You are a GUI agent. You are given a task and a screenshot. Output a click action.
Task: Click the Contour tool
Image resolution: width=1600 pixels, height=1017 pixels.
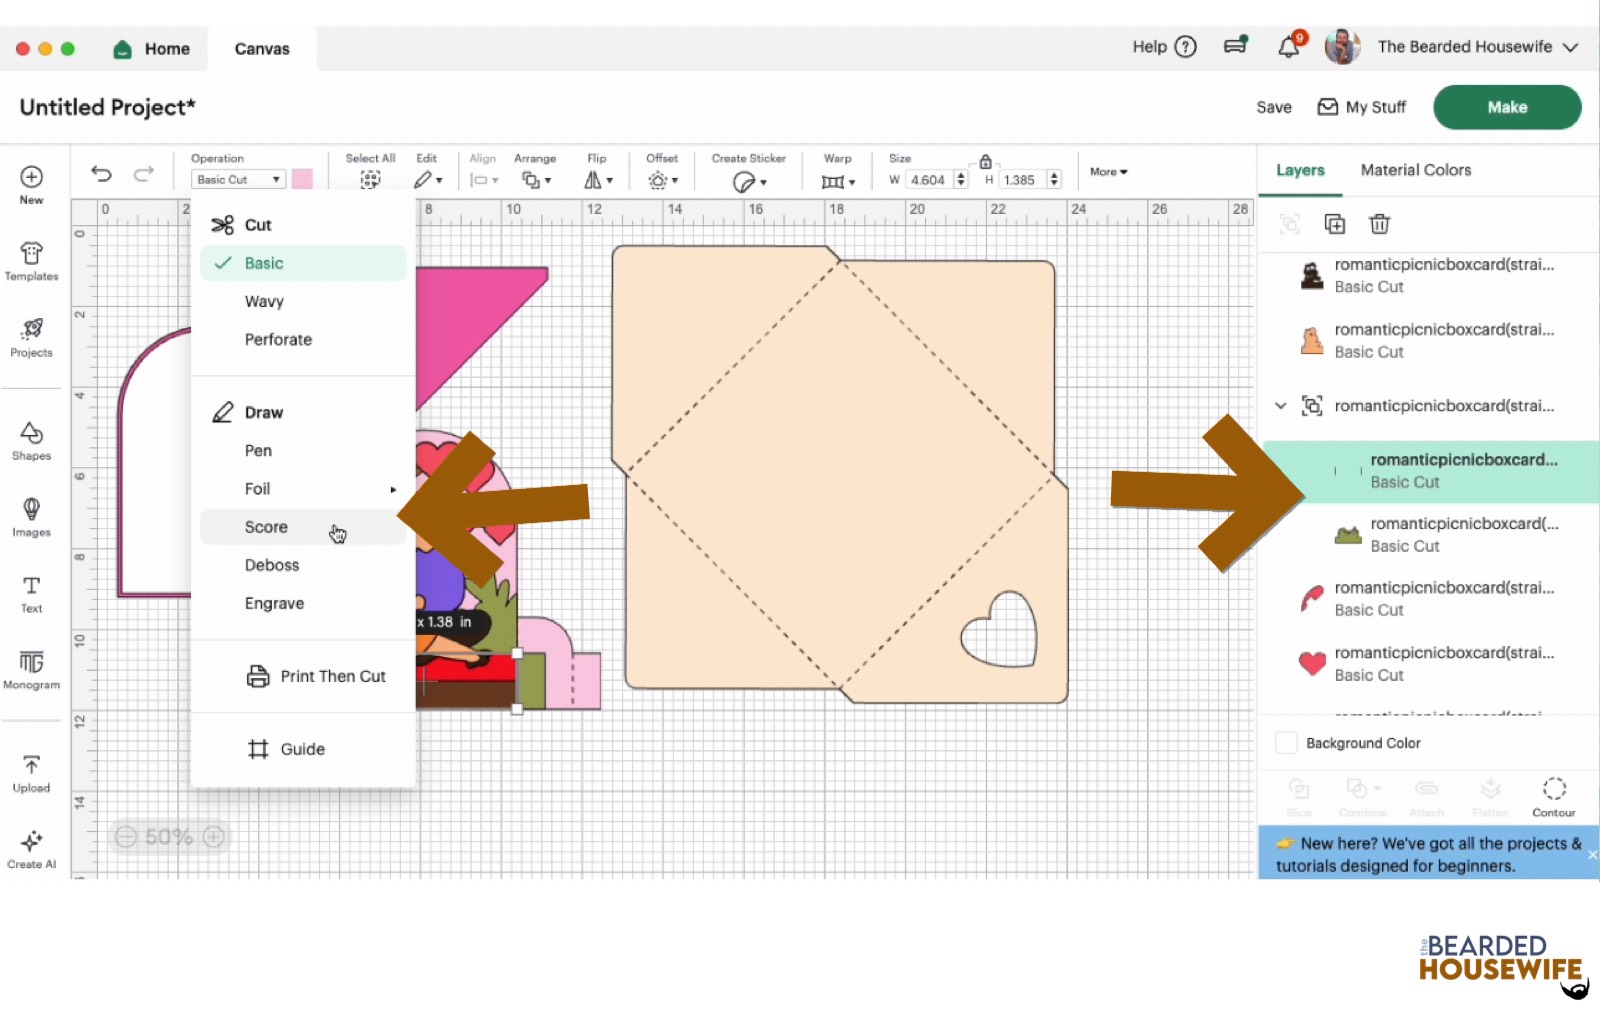[1553, 796]
